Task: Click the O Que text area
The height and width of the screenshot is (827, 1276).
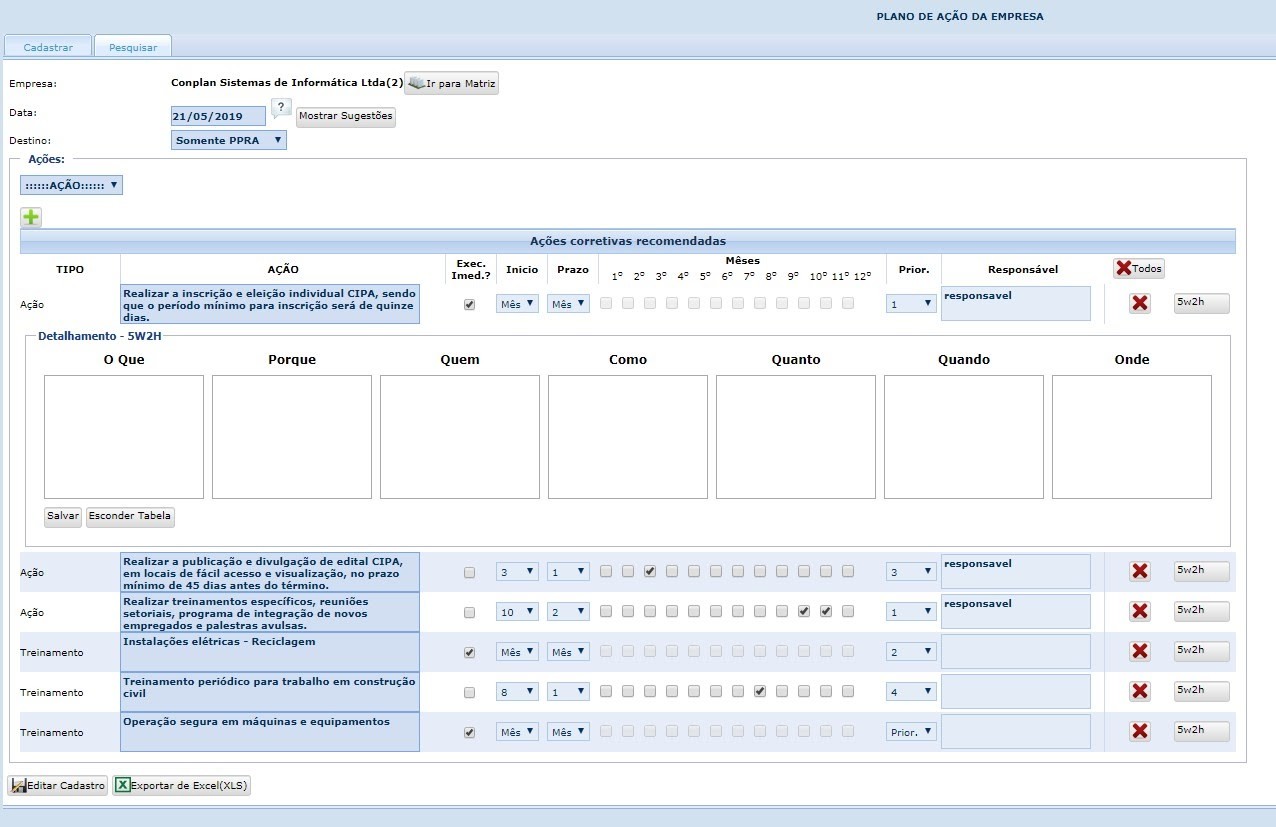Action: 124,437
